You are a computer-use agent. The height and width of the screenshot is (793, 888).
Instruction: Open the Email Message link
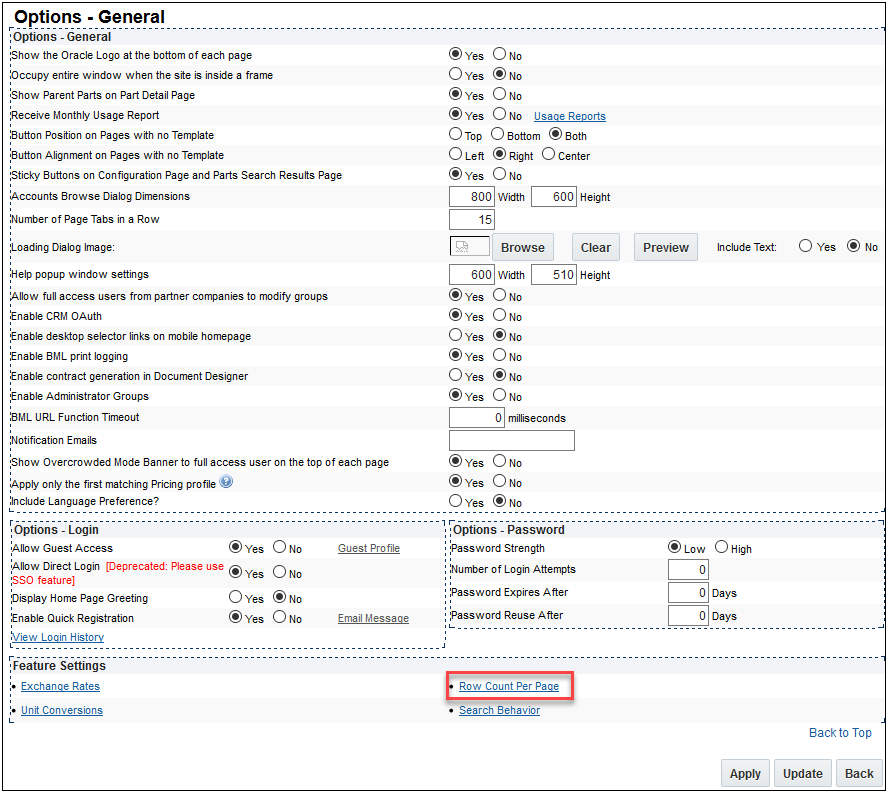[x=373, y=619]
